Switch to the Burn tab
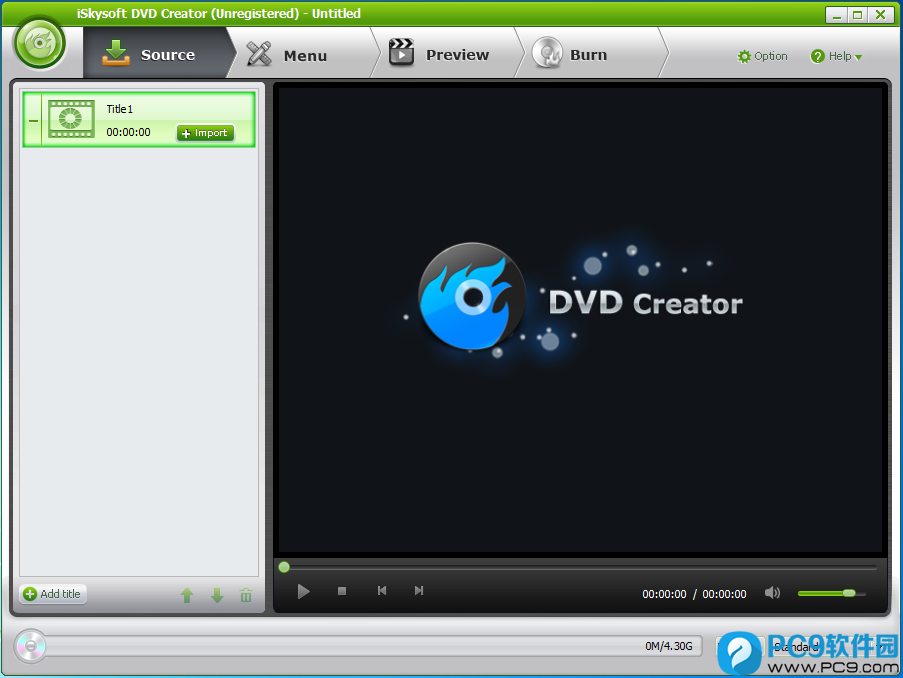Image resolution: width=903 pixels, height=678 pixels. point(590,54)
